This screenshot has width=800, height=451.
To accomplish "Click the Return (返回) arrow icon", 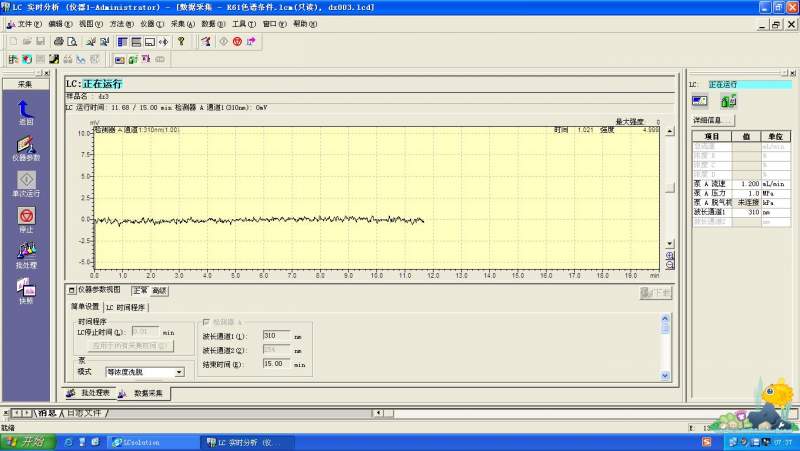I will click(26, 108).
